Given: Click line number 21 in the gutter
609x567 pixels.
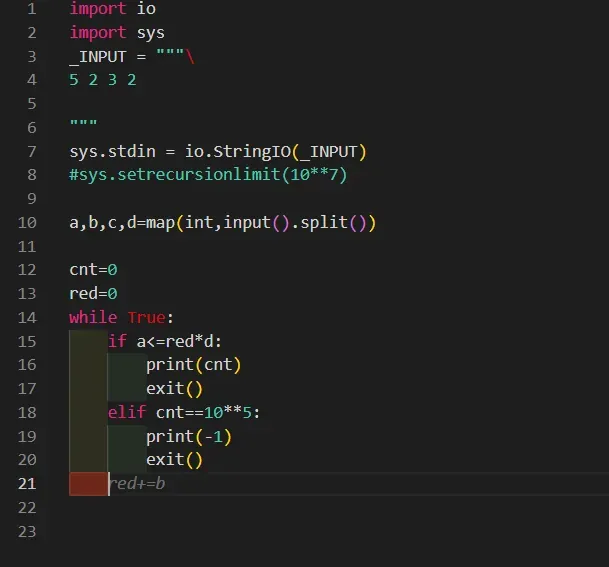Looking at the screenshot, I should pyautogui.click(x=27, y=484).
